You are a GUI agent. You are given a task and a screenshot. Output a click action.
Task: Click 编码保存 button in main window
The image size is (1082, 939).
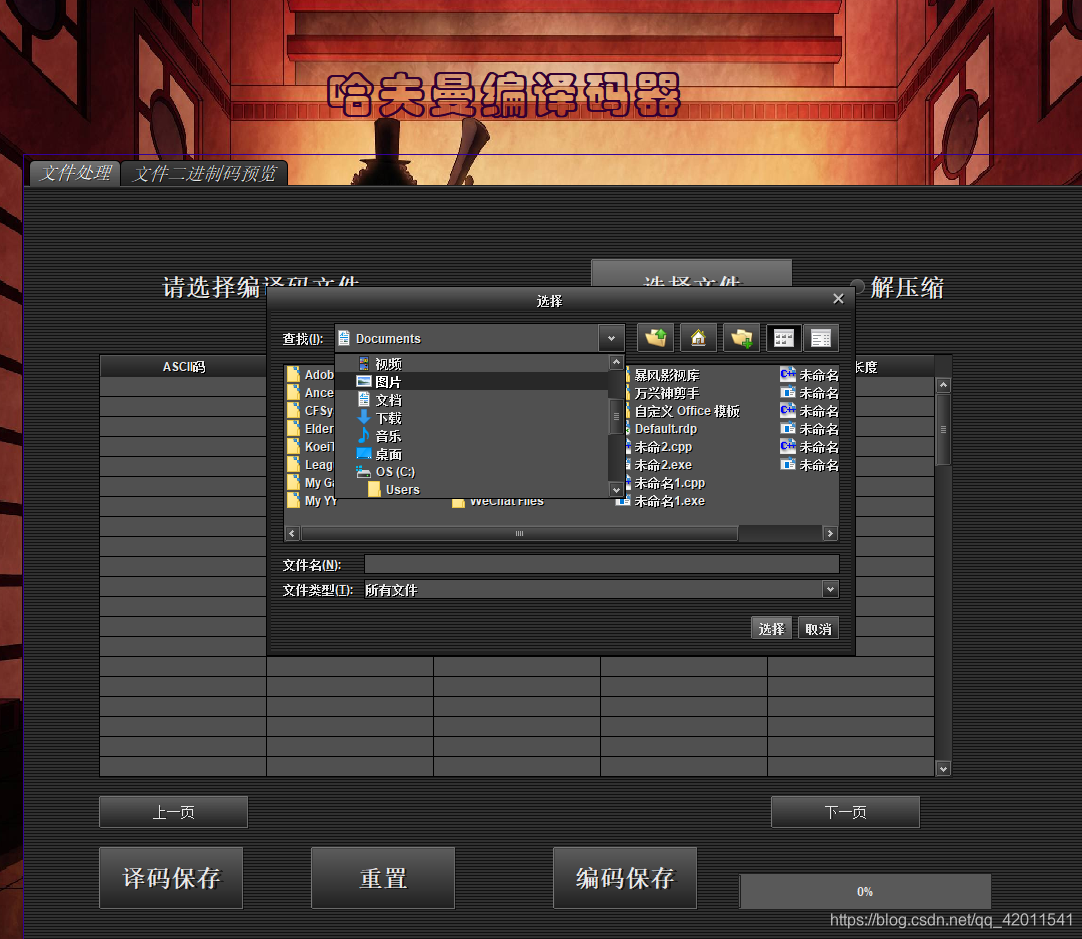(x=625, y=878)
